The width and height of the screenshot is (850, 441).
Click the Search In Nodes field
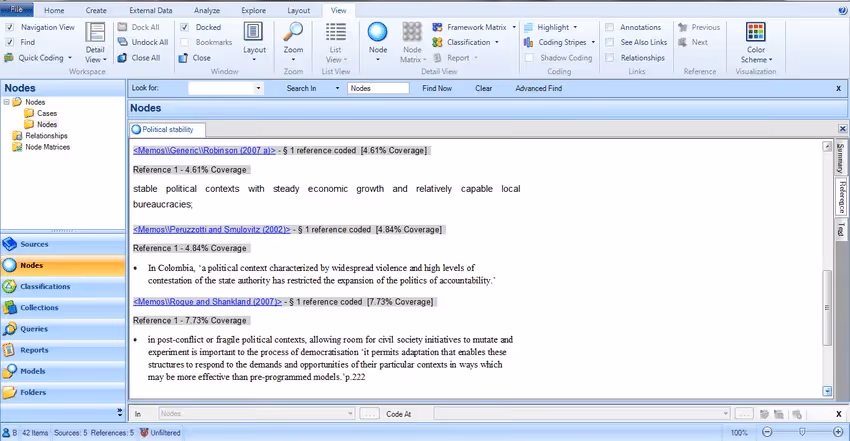pyautogui.click(x=378, y=88)
